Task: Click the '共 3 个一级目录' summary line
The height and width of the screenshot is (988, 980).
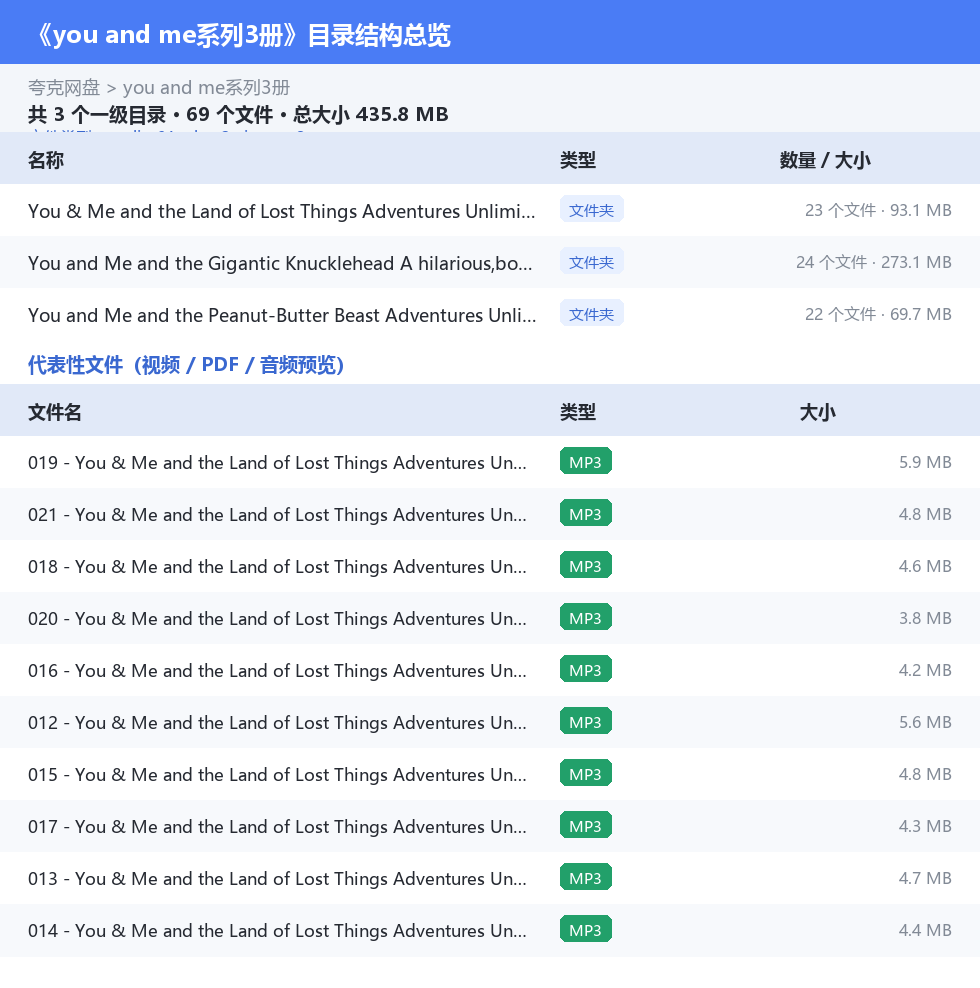Action: [238, 114]
